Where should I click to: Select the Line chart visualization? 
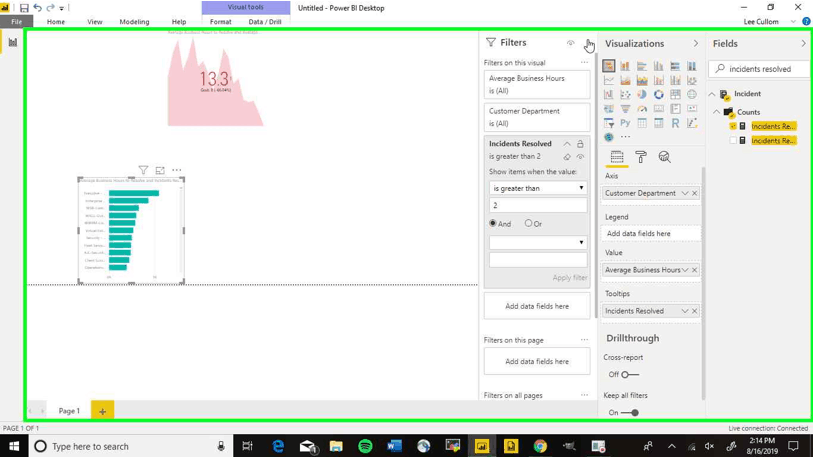click(x=609, y=81)
